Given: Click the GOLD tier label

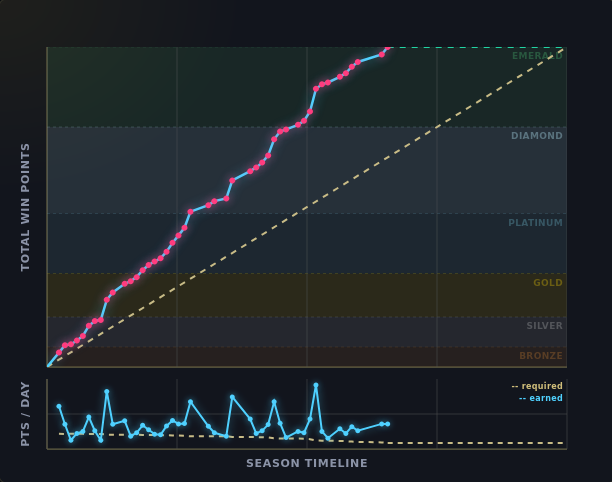Looking at the screenshot, I should 548,283.
